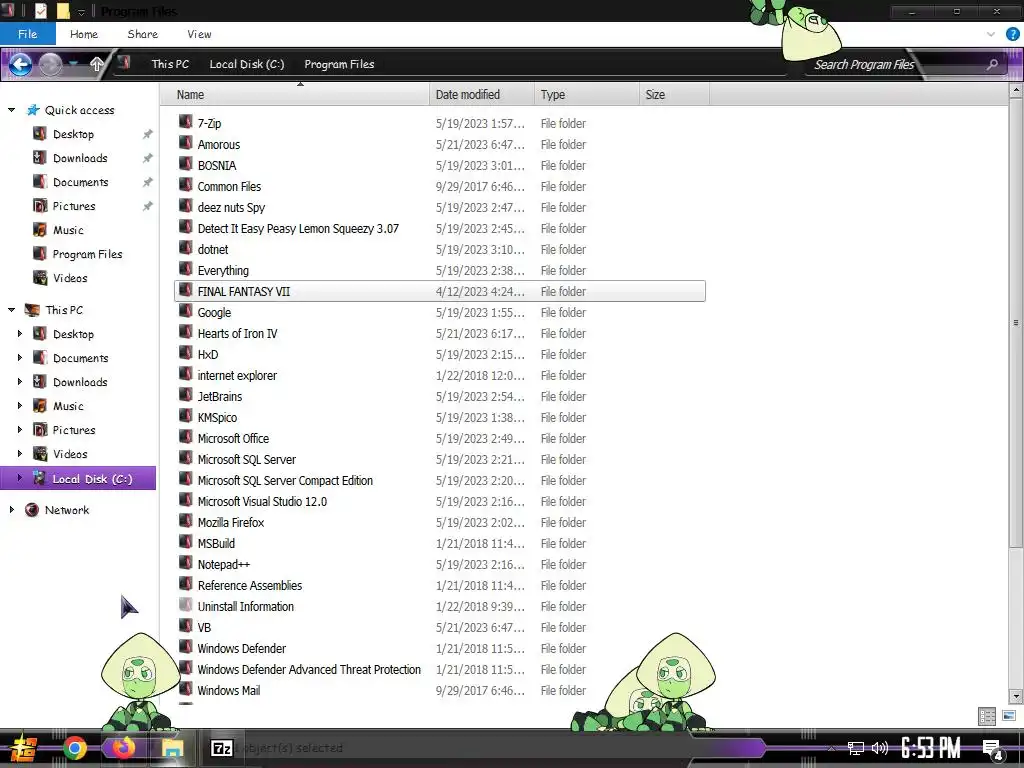Click This PC in the address bar

pyautogui.click(x=170, y=64)
